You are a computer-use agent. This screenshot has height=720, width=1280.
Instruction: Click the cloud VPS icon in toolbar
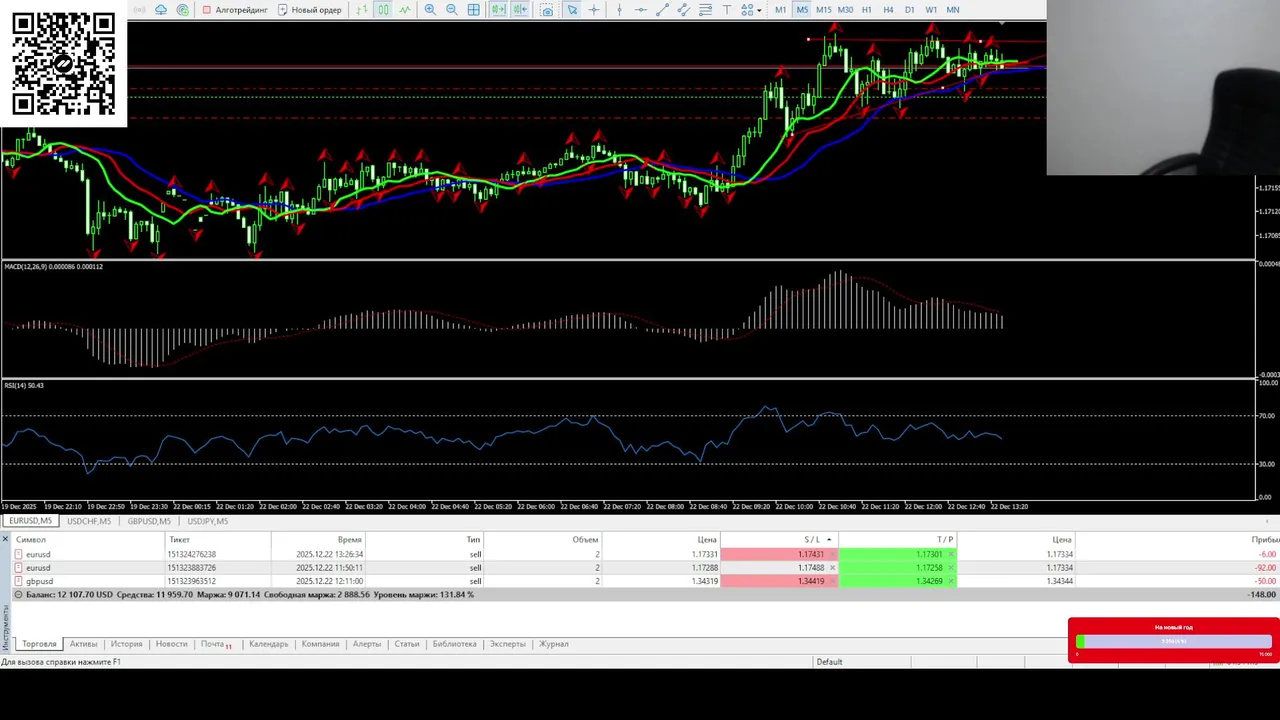point(161,9)
